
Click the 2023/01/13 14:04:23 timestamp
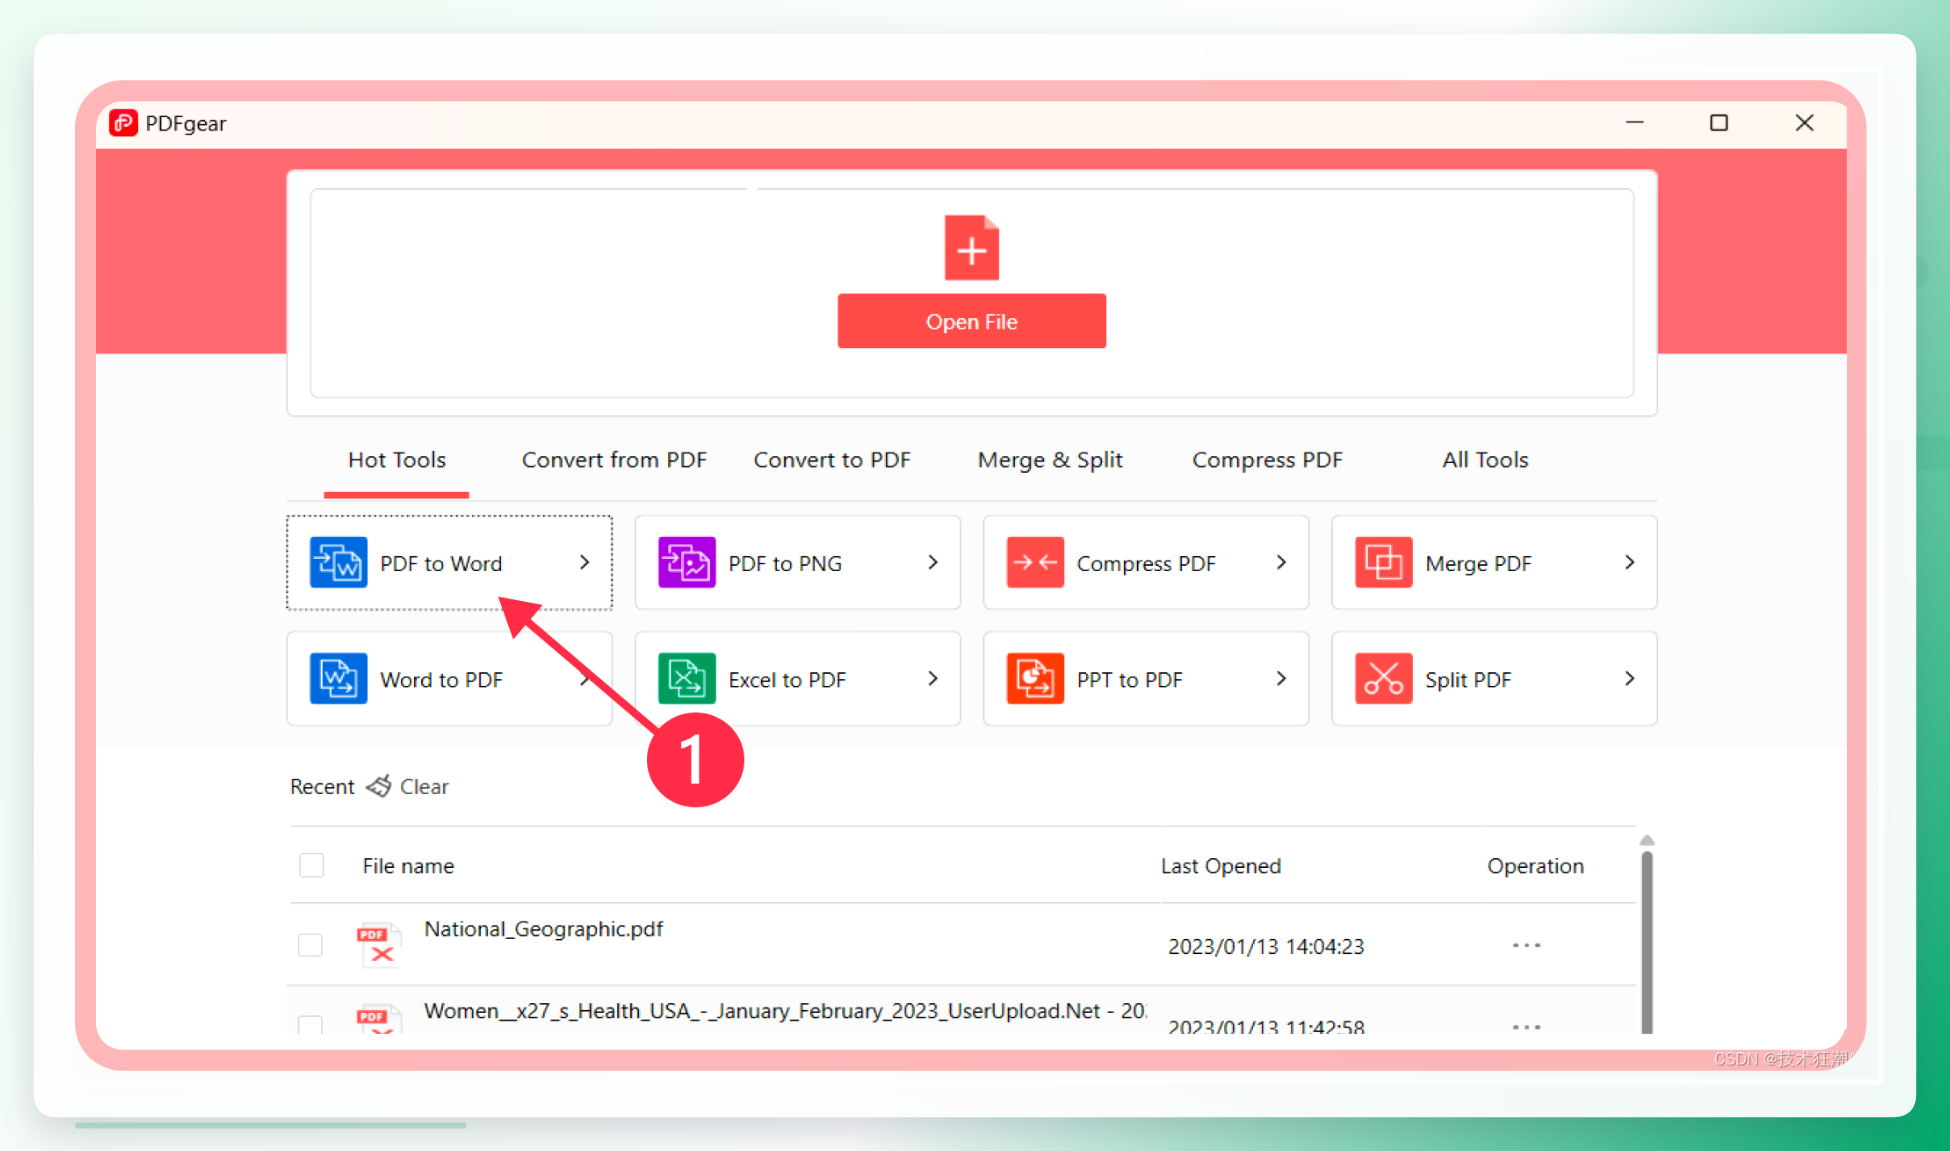(1266, 946)
